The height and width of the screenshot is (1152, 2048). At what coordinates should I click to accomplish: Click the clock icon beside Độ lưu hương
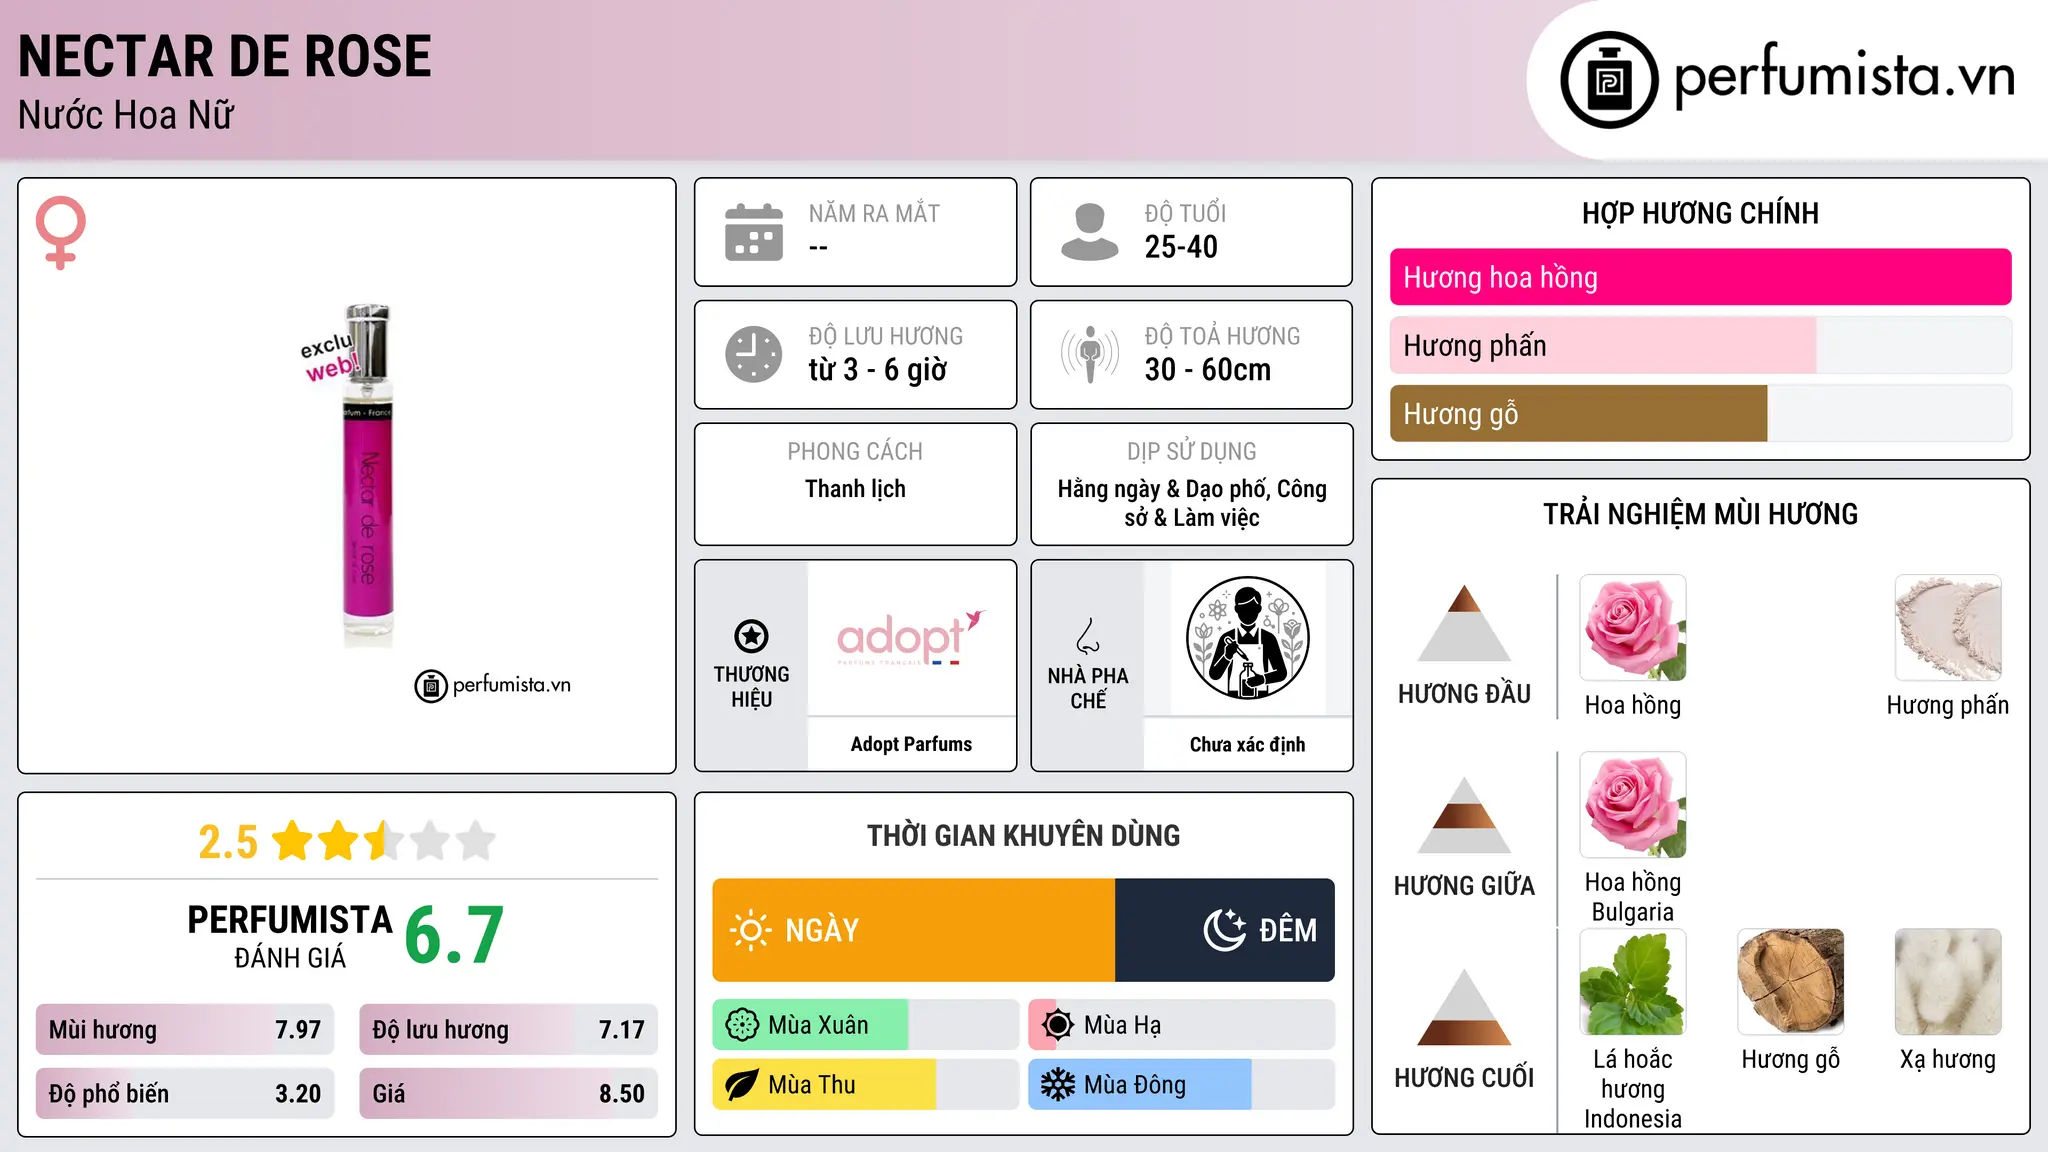(754, 354)
